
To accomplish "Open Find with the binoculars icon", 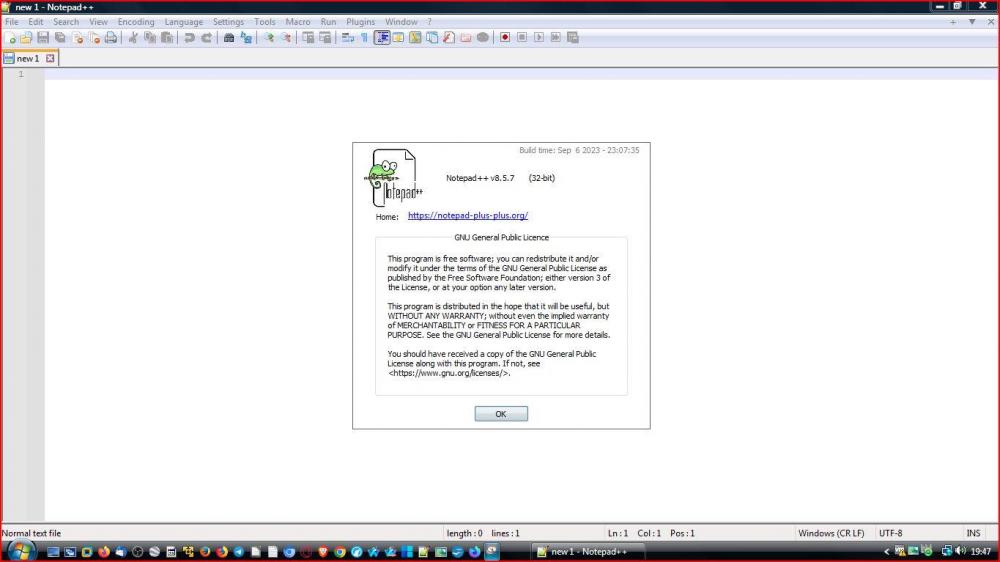I will (x=229, y=38).
